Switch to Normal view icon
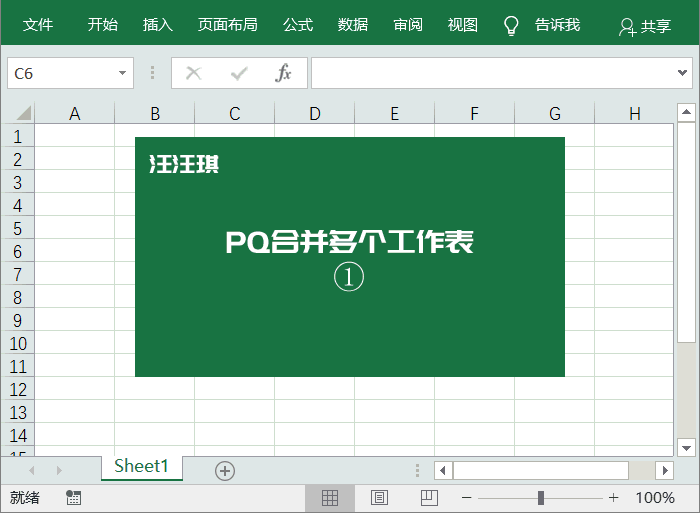The image size is (700, 513). 330,497
